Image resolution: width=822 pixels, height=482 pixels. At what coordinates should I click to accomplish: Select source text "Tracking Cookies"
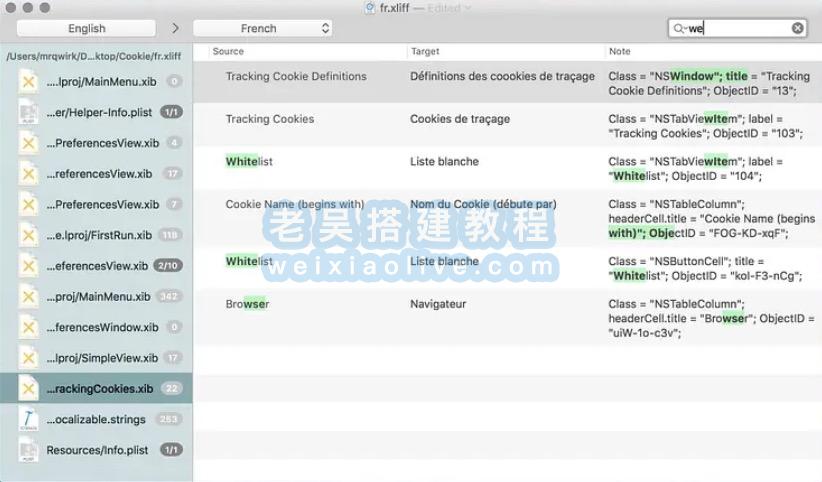point(270,119)
